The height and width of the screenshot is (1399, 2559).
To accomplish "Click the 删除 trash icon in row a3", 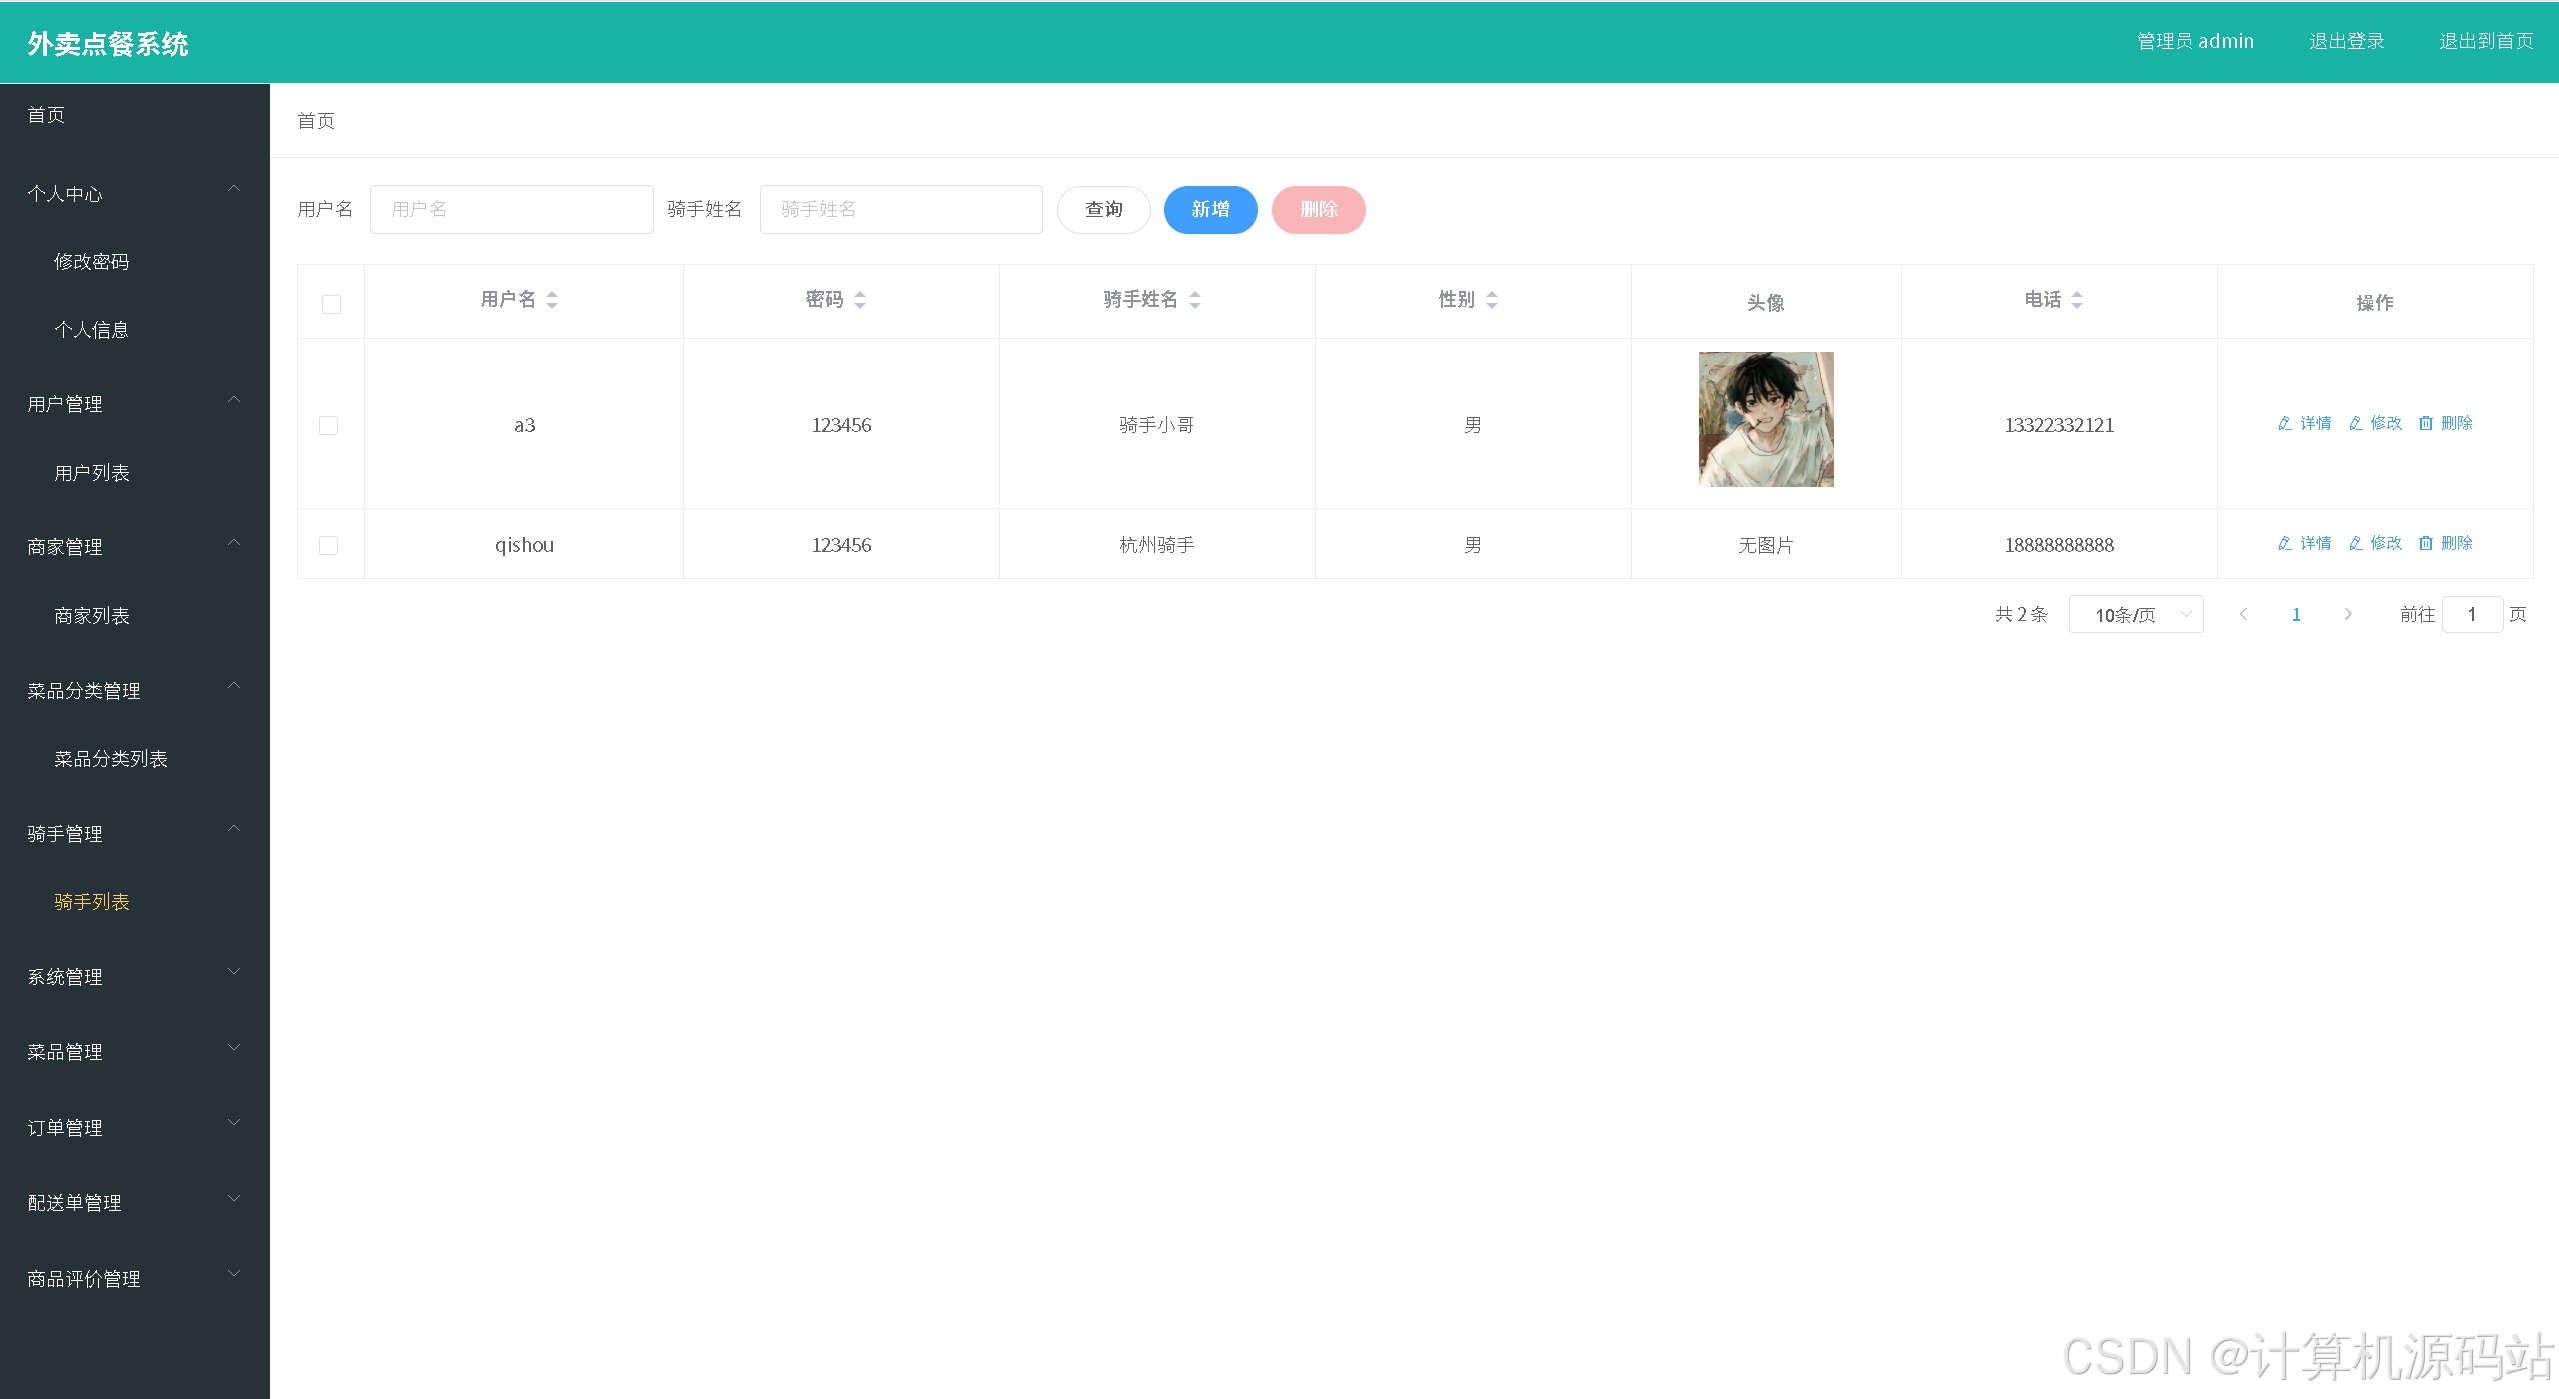I will pos(2426,423).
